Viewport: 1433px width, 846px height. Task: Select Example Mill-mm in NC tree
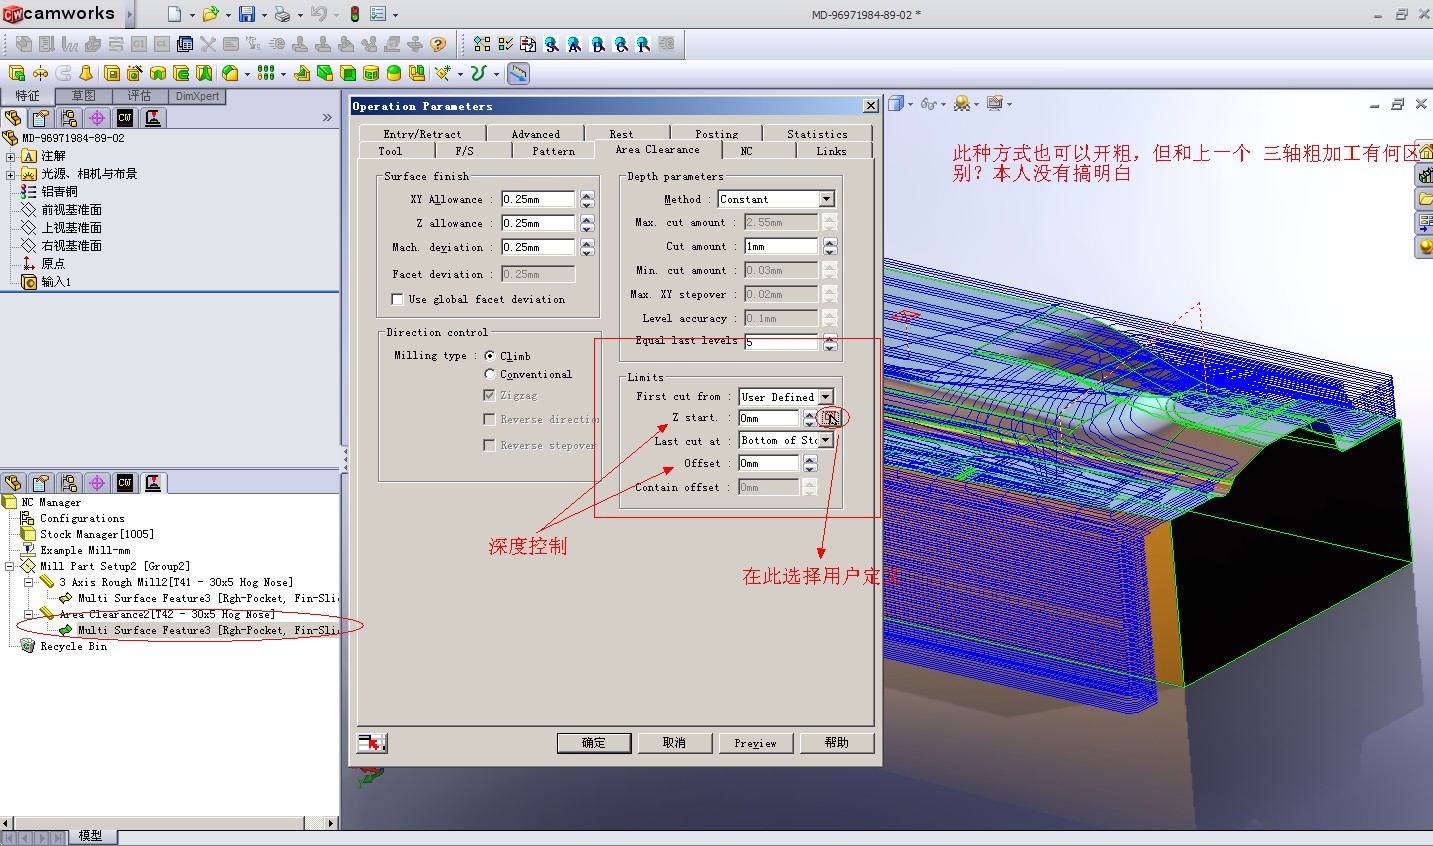coord(85,550)
